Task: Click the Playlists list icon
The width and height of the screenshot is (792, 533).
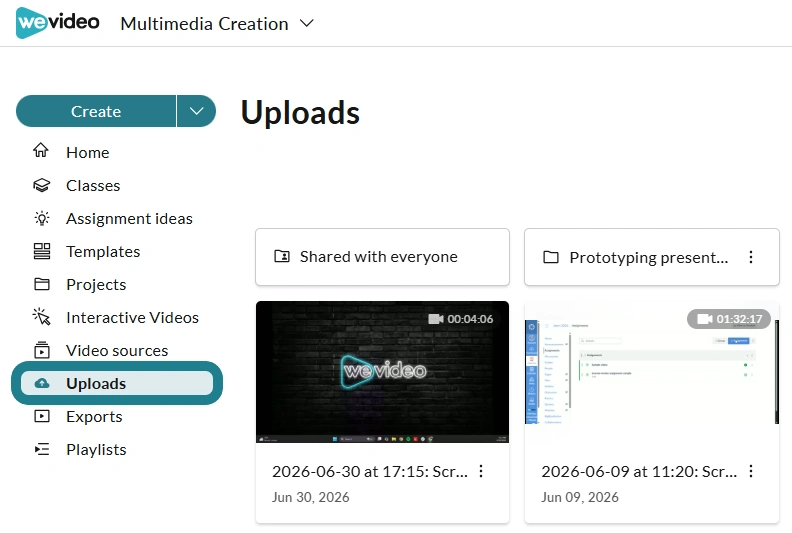Action: tap(42, 449)
